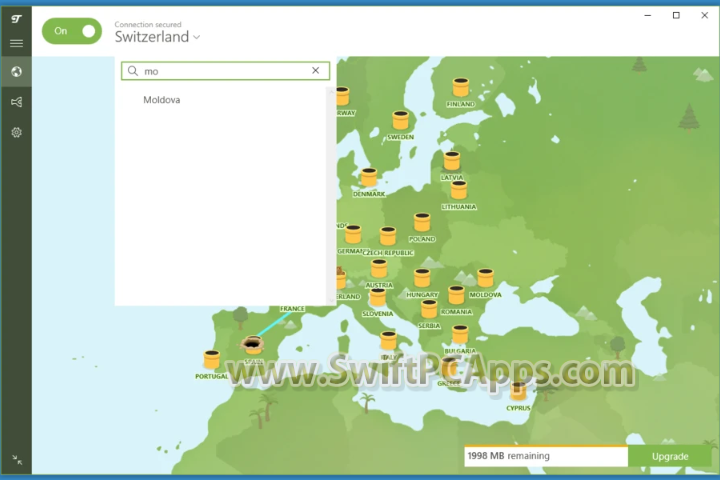Image resolution: width=720 pixels, height=480 pixels.
Task: Select the Bulgaria tunnel on the map
Action: coord(460,334)
